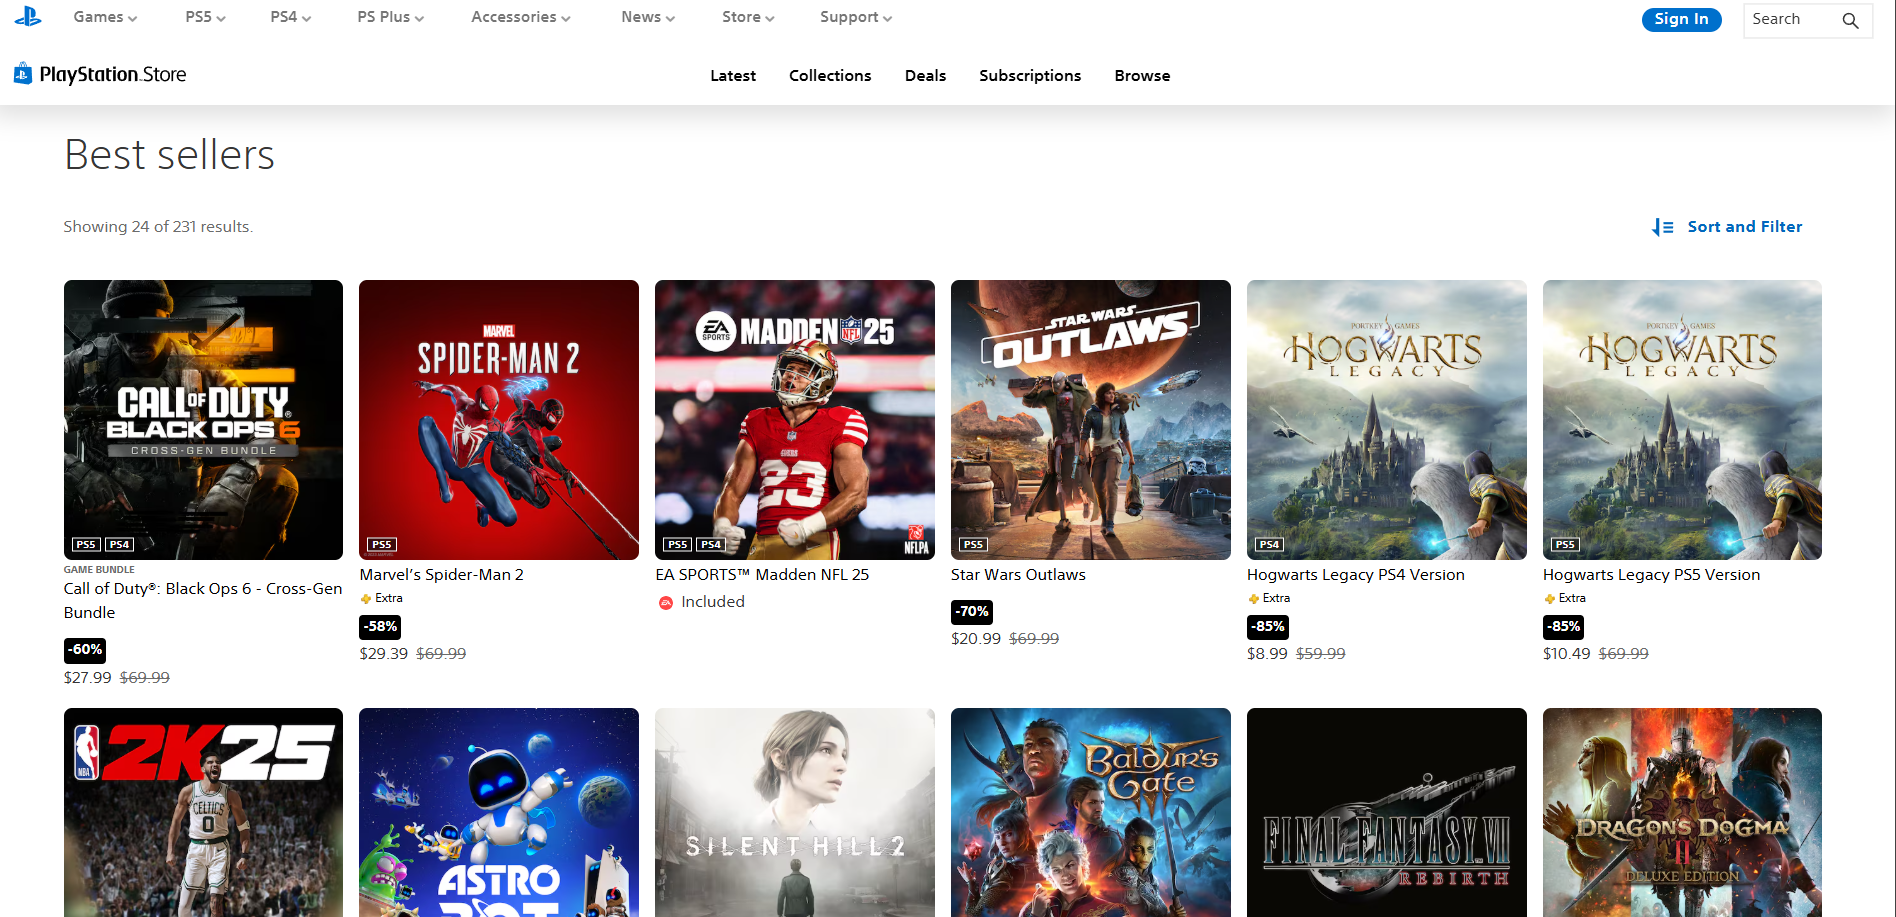This screenshot has height=917, width=1896.
Task: Click the $8.99 price text
Action: pyautogui.click(x=1267, y=654)
